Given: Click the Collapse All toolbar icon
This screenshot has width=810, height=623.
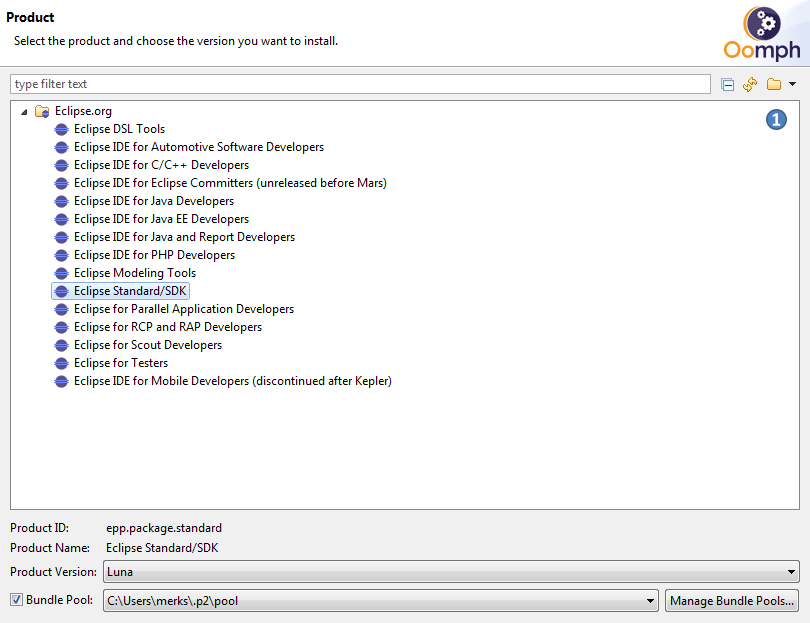Looking at the screenshot, I should point(727,85).
